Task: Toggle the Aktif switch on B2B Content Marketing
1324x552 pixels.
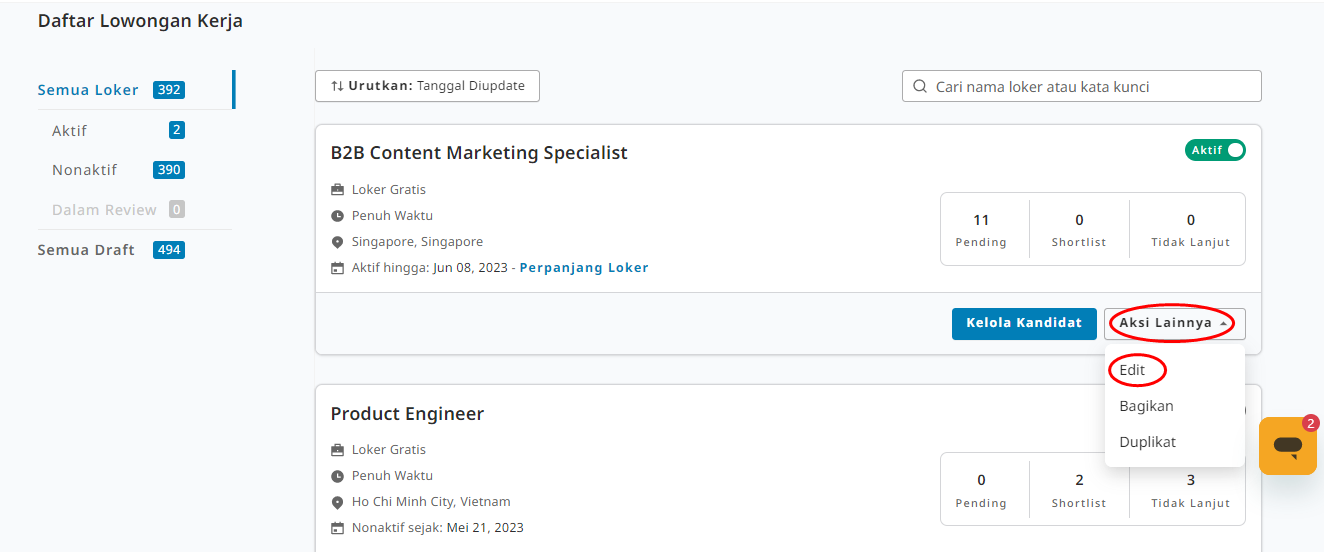Action: (1215, 150)
